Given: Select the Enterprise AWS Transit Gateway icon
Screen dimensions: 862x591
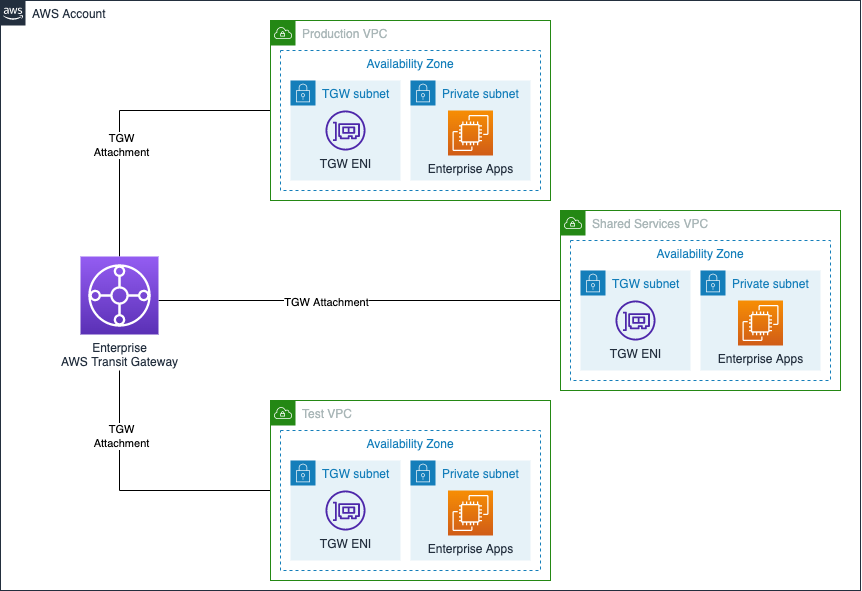Looking at the screenshot, I should (x=119, y=295).
